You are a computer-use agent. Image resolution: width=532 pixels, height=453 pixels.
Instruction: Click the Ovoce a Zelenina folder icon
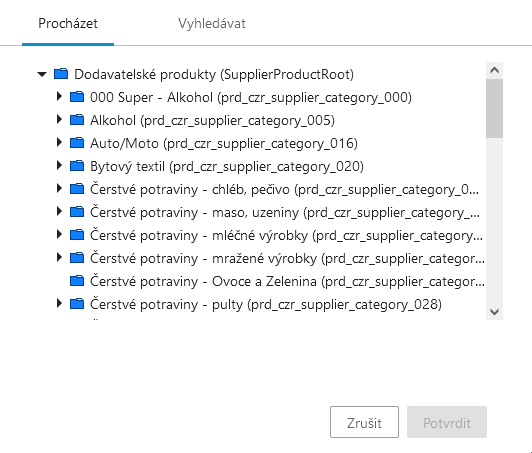point(77,281)
